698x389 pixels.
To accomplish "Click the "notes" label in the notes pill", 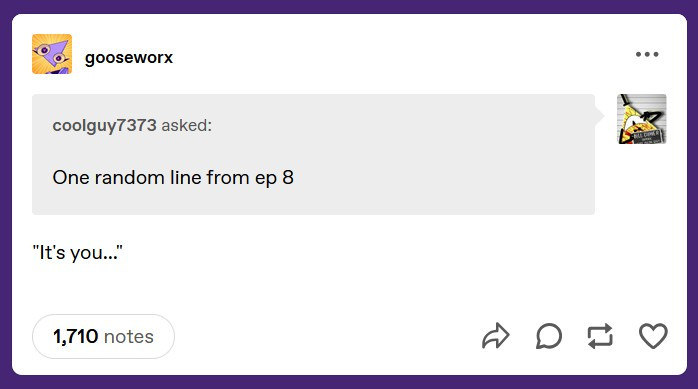I will click(129, 337).
